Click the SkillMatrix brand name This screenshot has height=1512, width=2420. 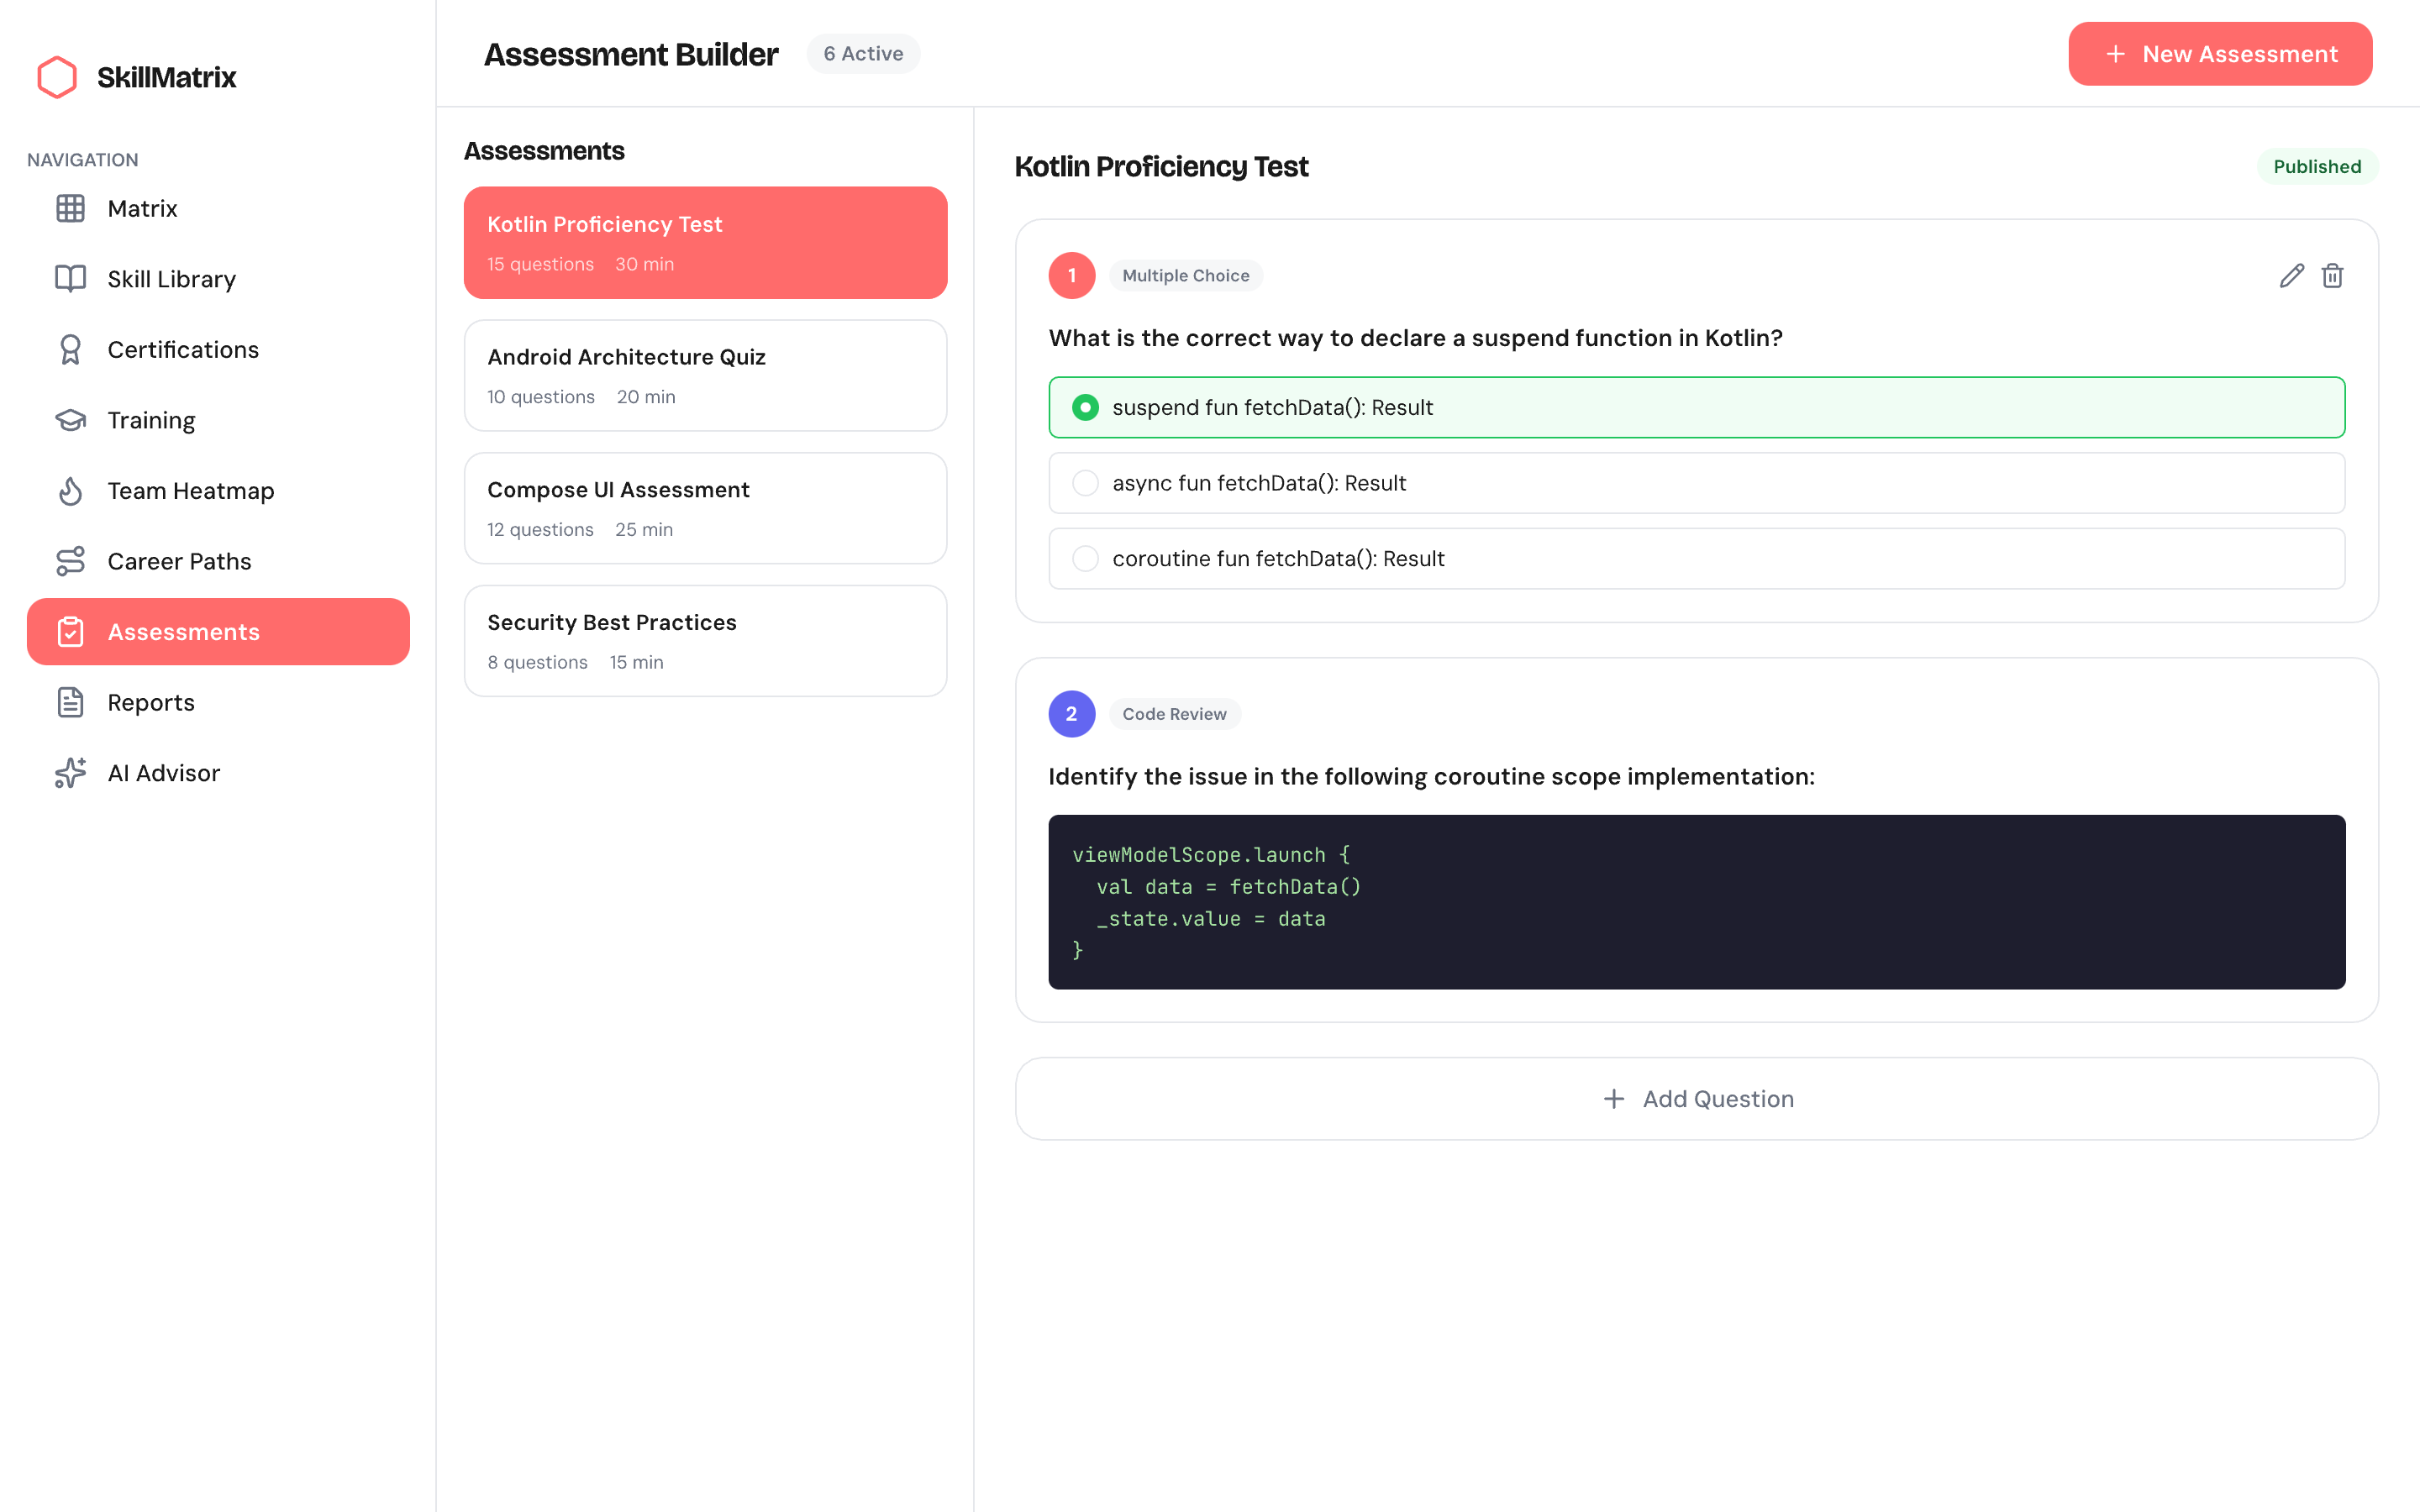click(x=166, y=77)
